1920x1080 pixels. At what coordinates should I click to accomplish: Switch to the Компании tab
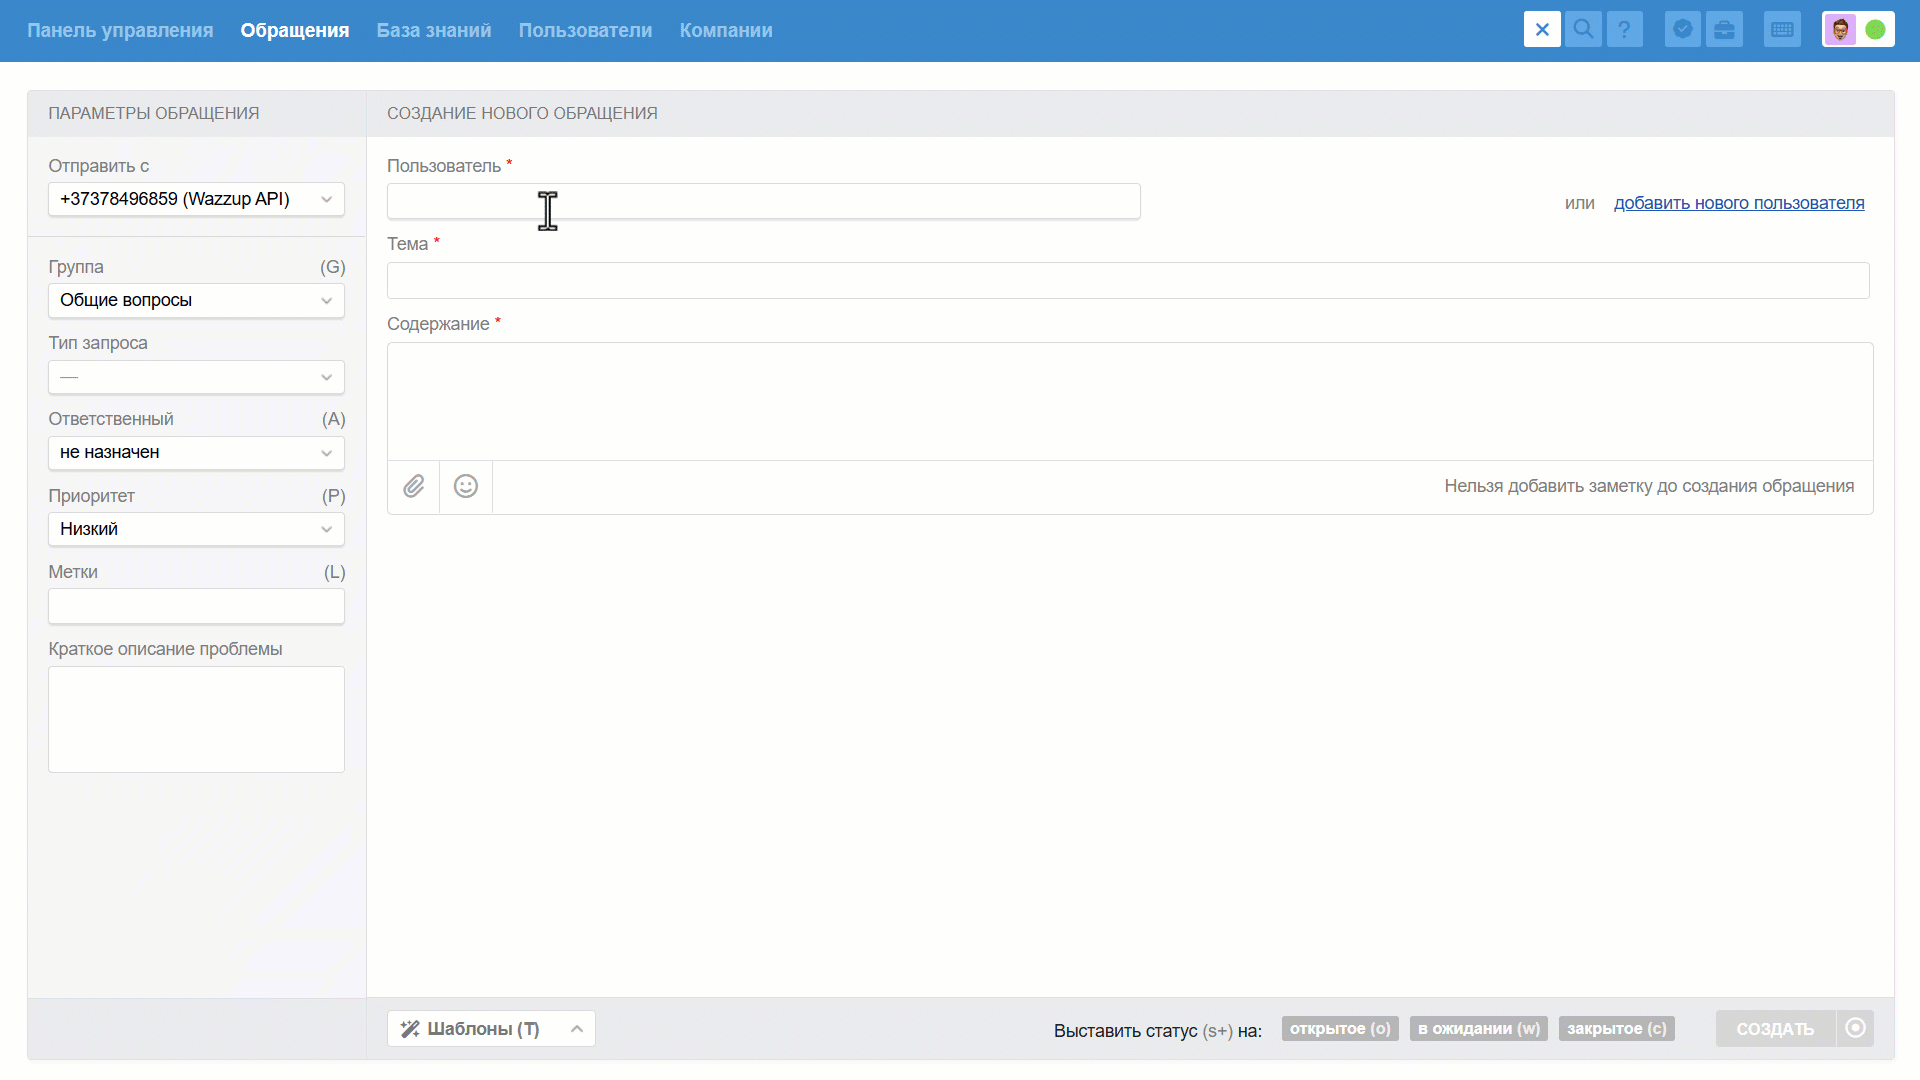[x=726, y=31]
